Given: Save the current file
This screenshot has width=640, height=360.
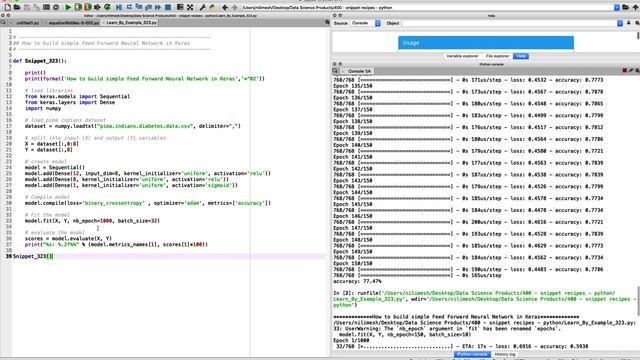Looking at the screenshot, I should (x=27, y=7).
